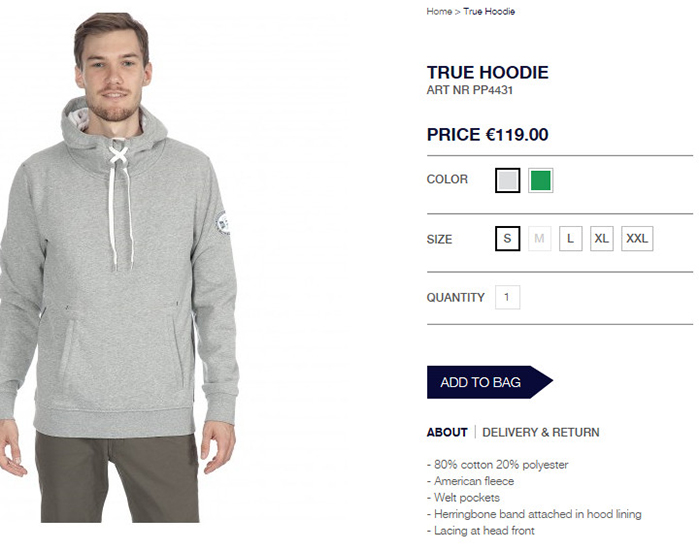
Task: Pick the greyed-out size M option
Action: (539, 238)
